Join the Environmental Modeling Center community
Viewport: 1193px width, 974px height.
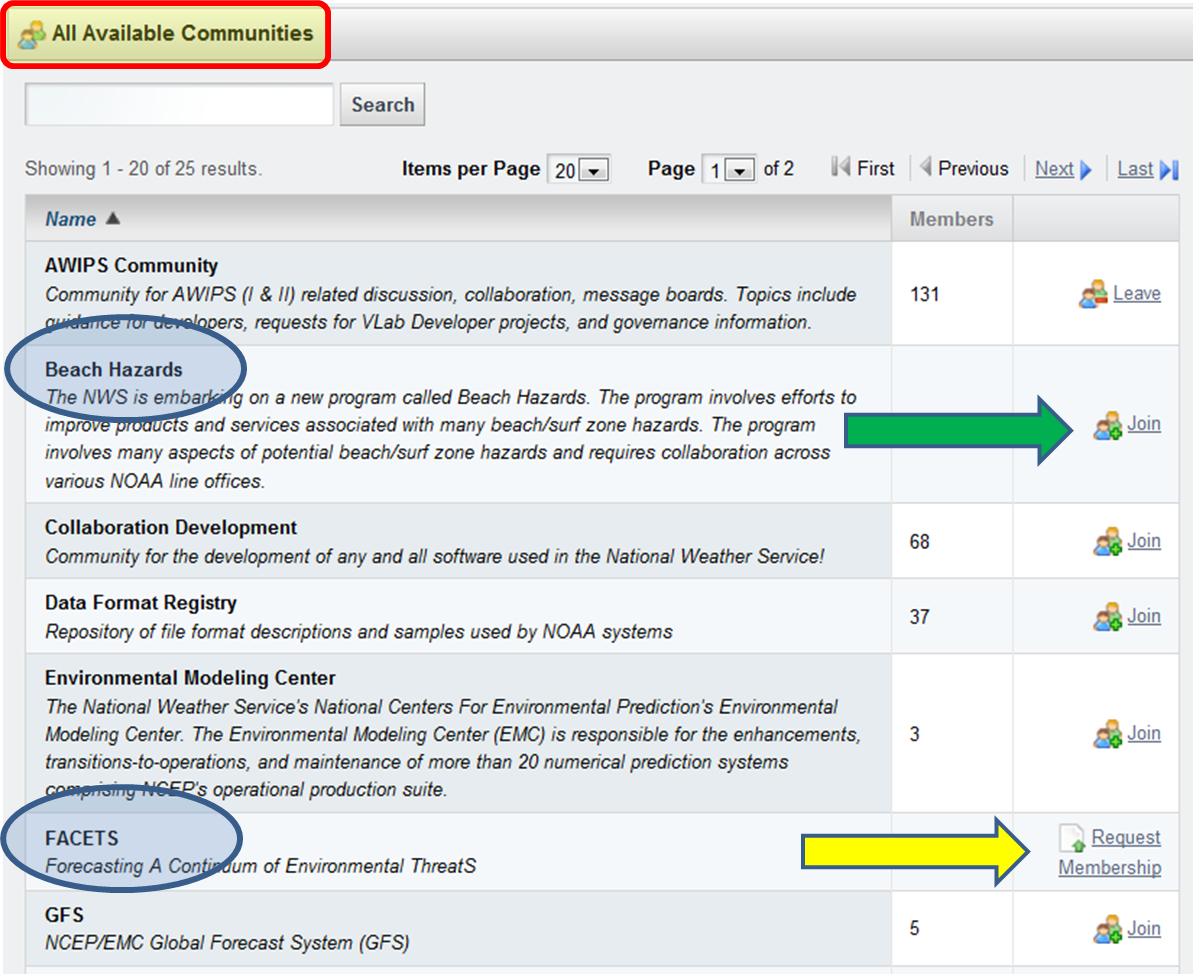pos(1144,734)
